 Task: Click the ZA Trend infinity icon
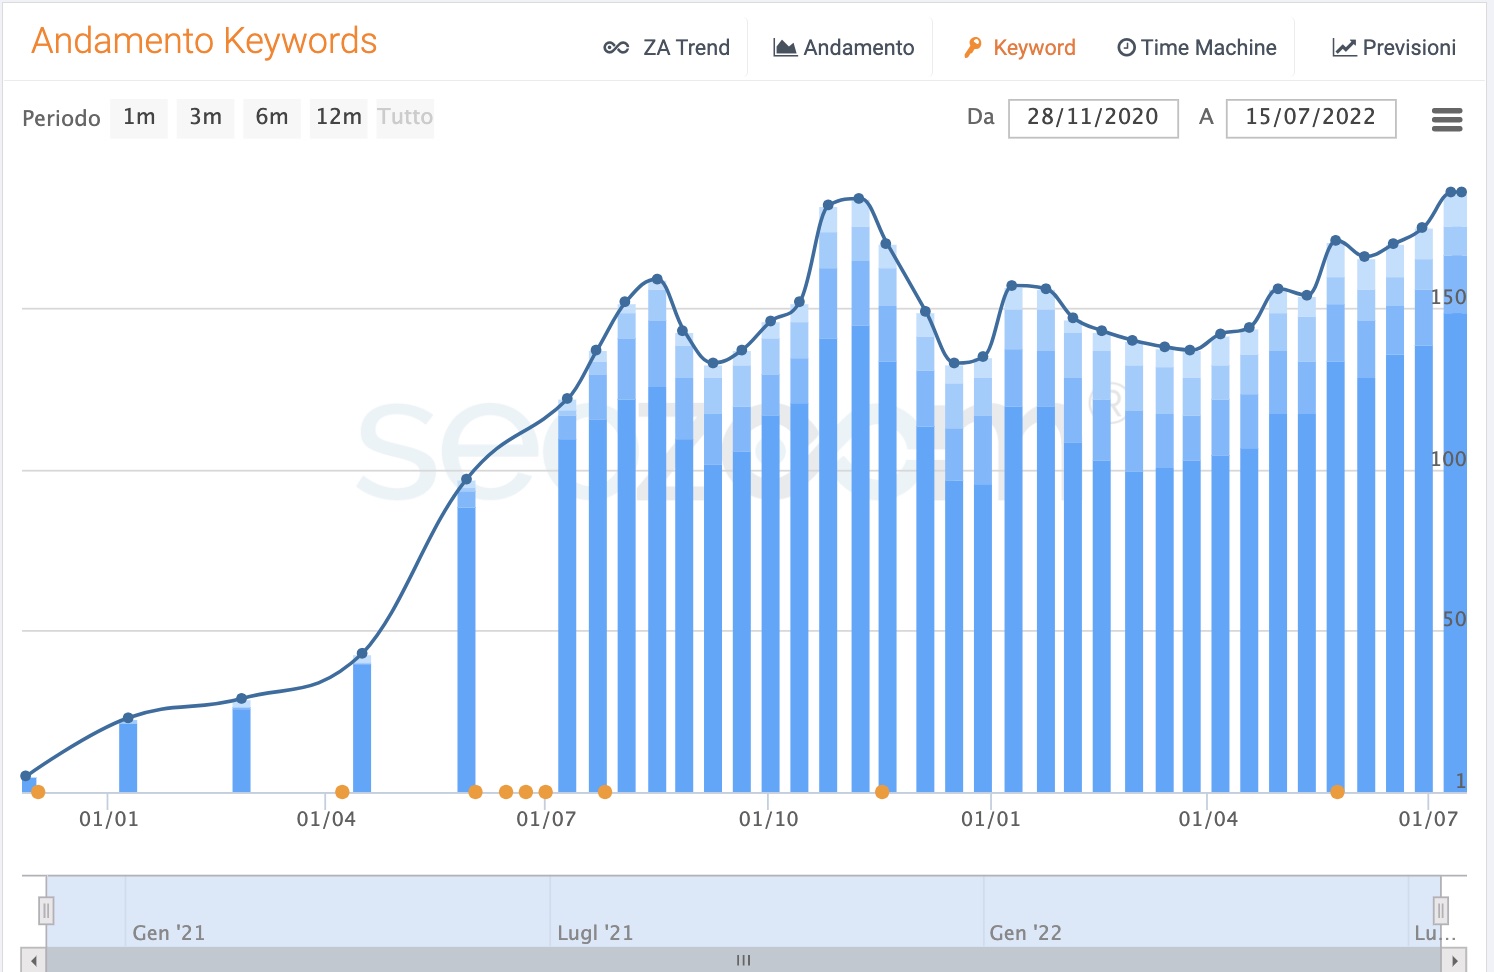pos(616,48)
